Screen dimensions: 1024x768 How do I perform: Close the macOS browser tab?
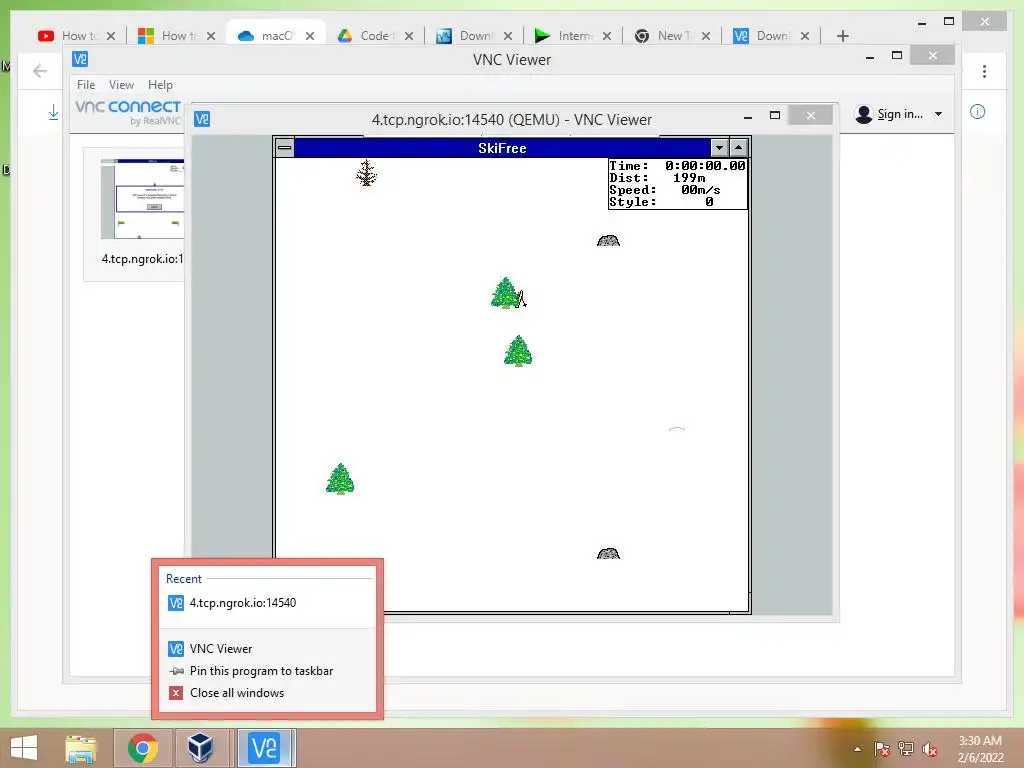click(x=310, y=36)
